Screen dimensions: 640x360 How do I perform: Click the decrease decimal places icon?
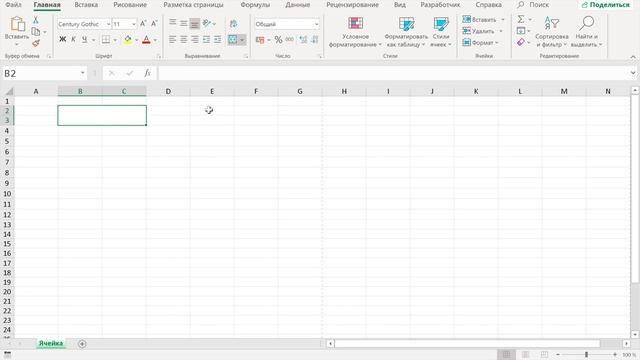(315, 40)
